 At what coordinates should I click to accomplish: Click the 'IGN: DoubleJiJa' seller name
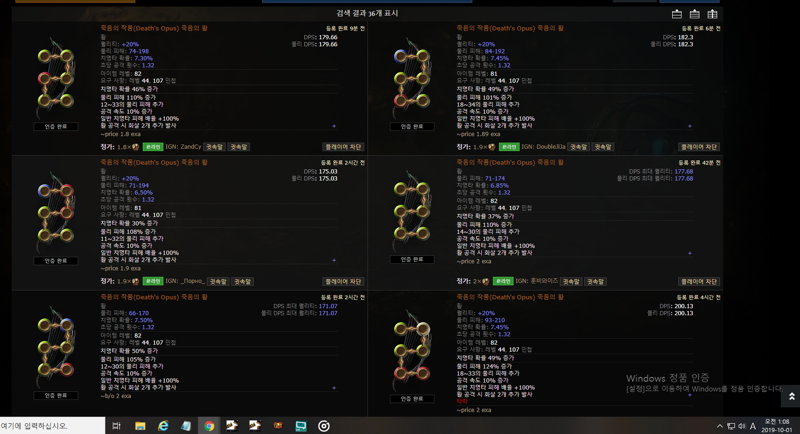[x=543, y=147]
